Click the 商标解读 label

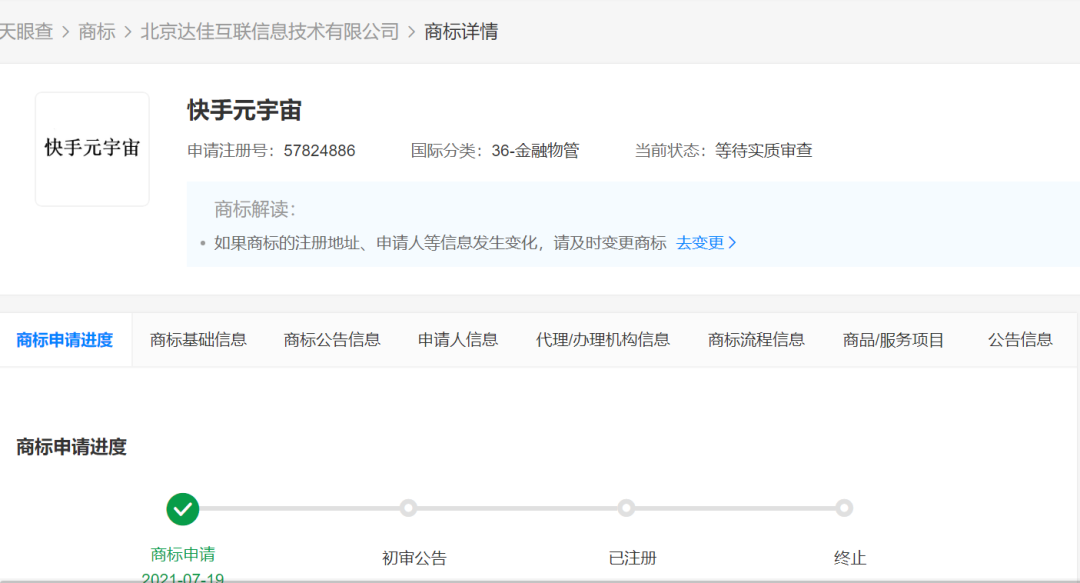click(255, 209)
